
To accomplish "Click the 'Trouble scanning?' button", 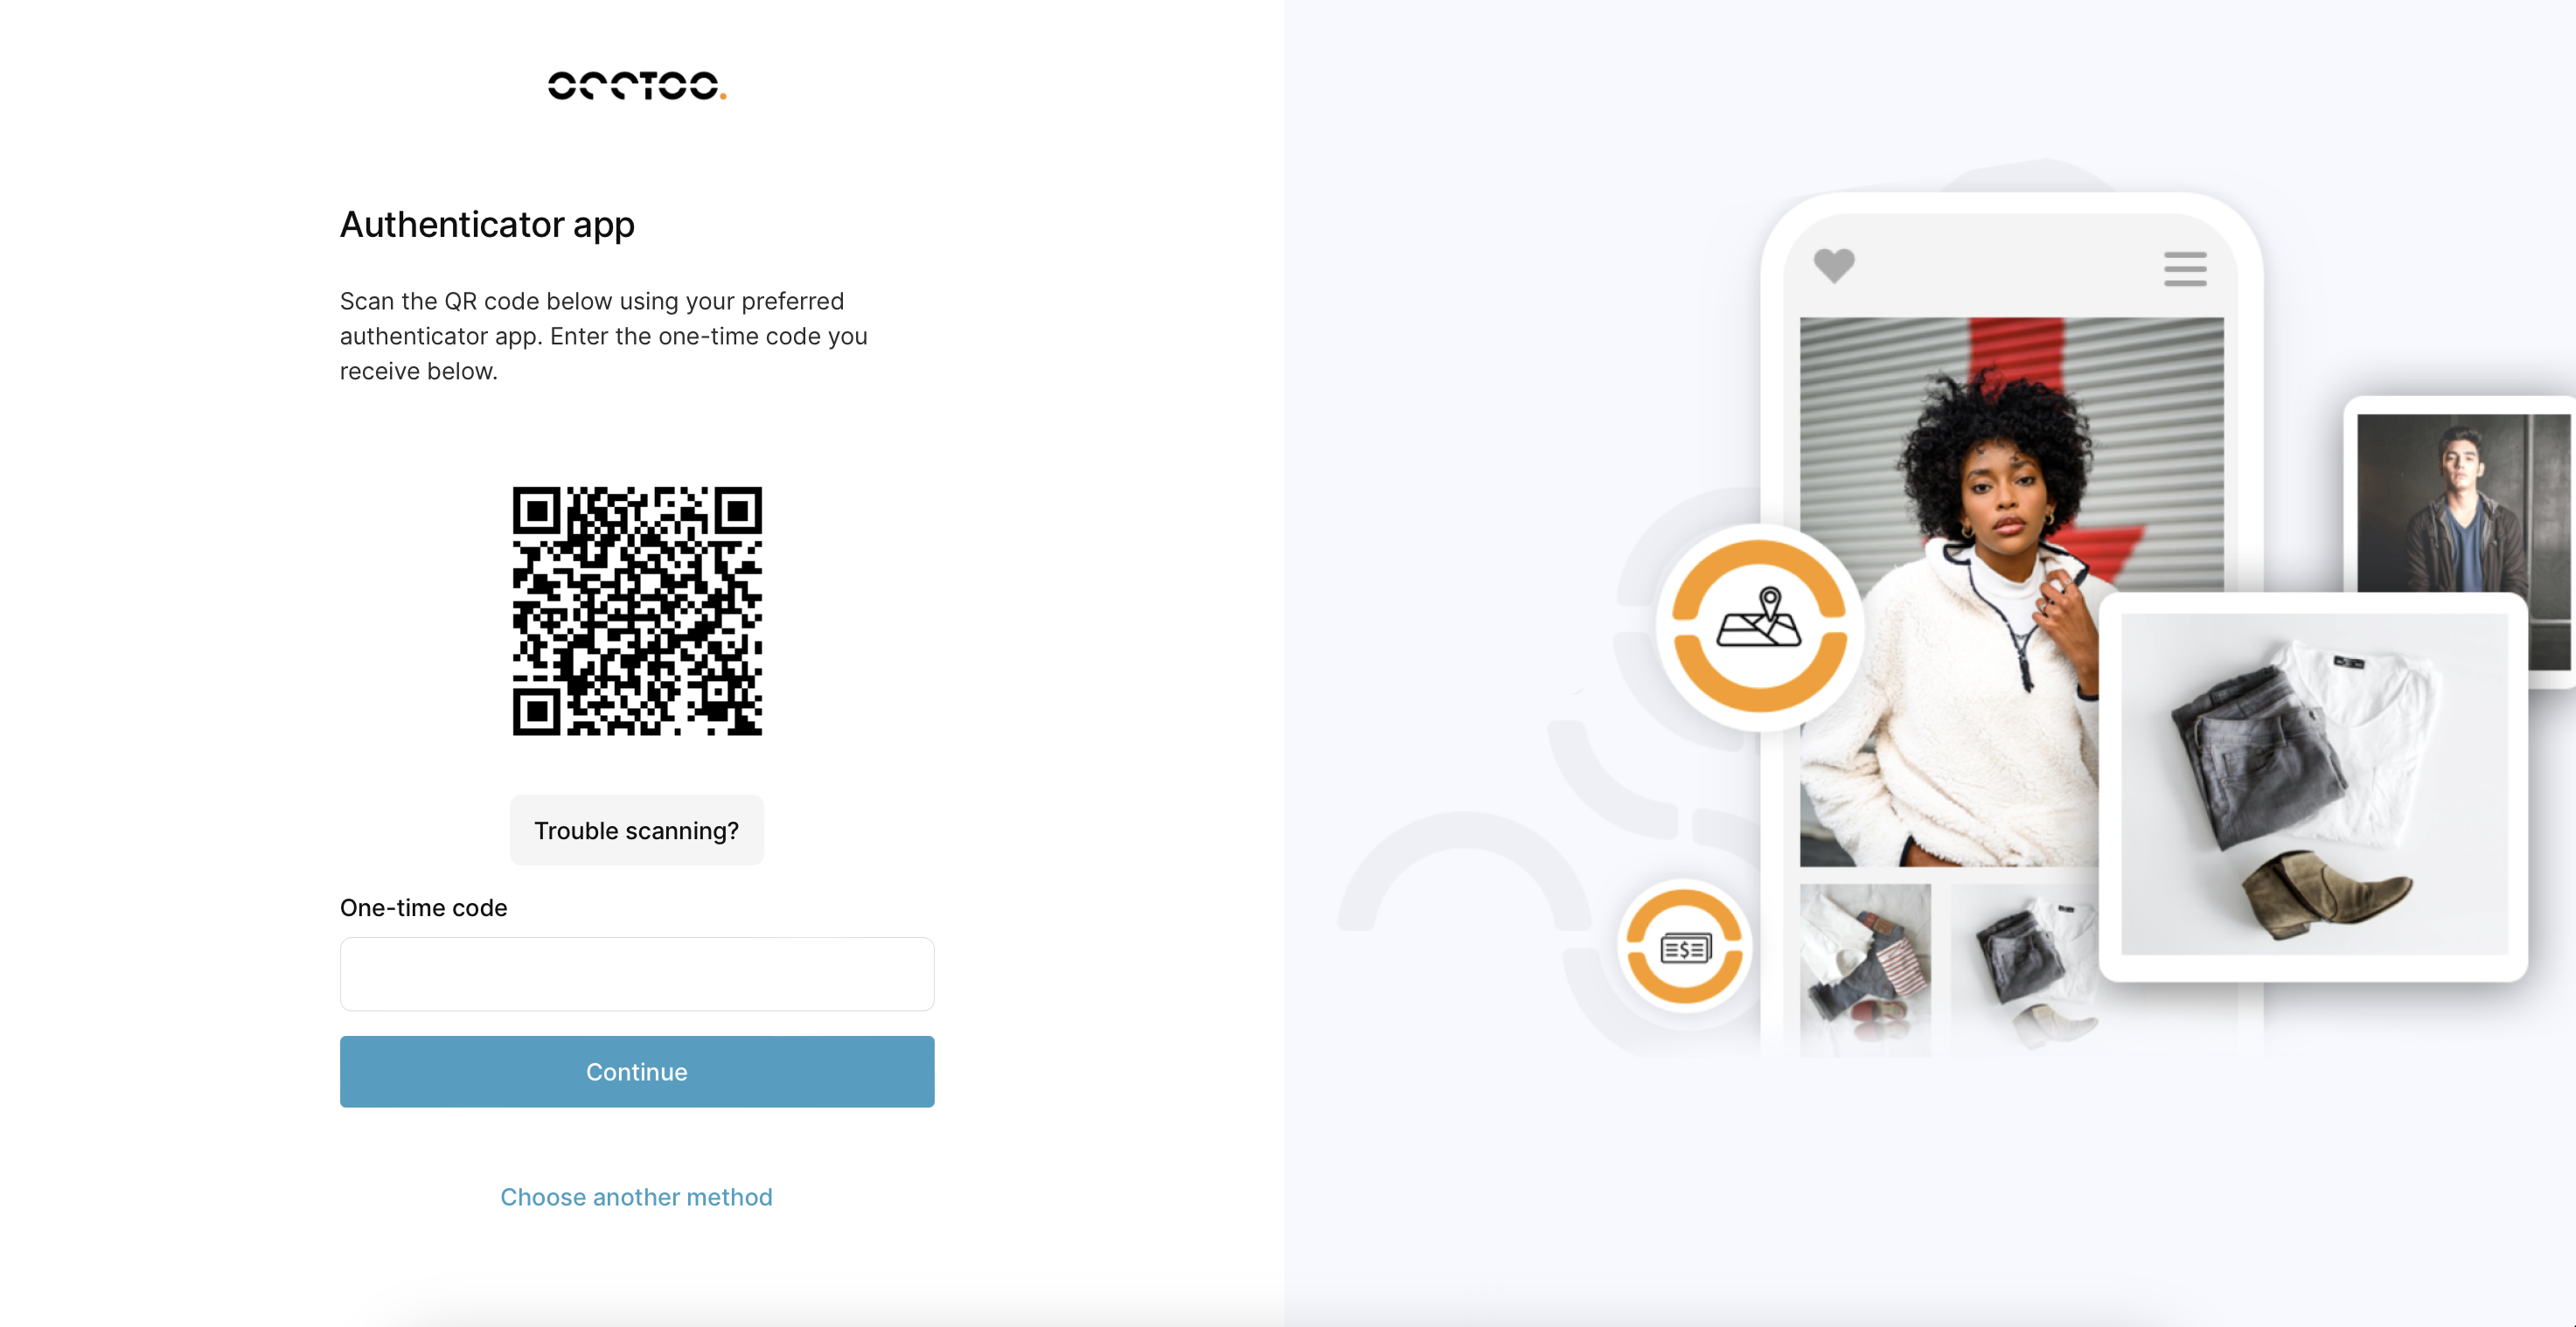I will pos(637,830).
